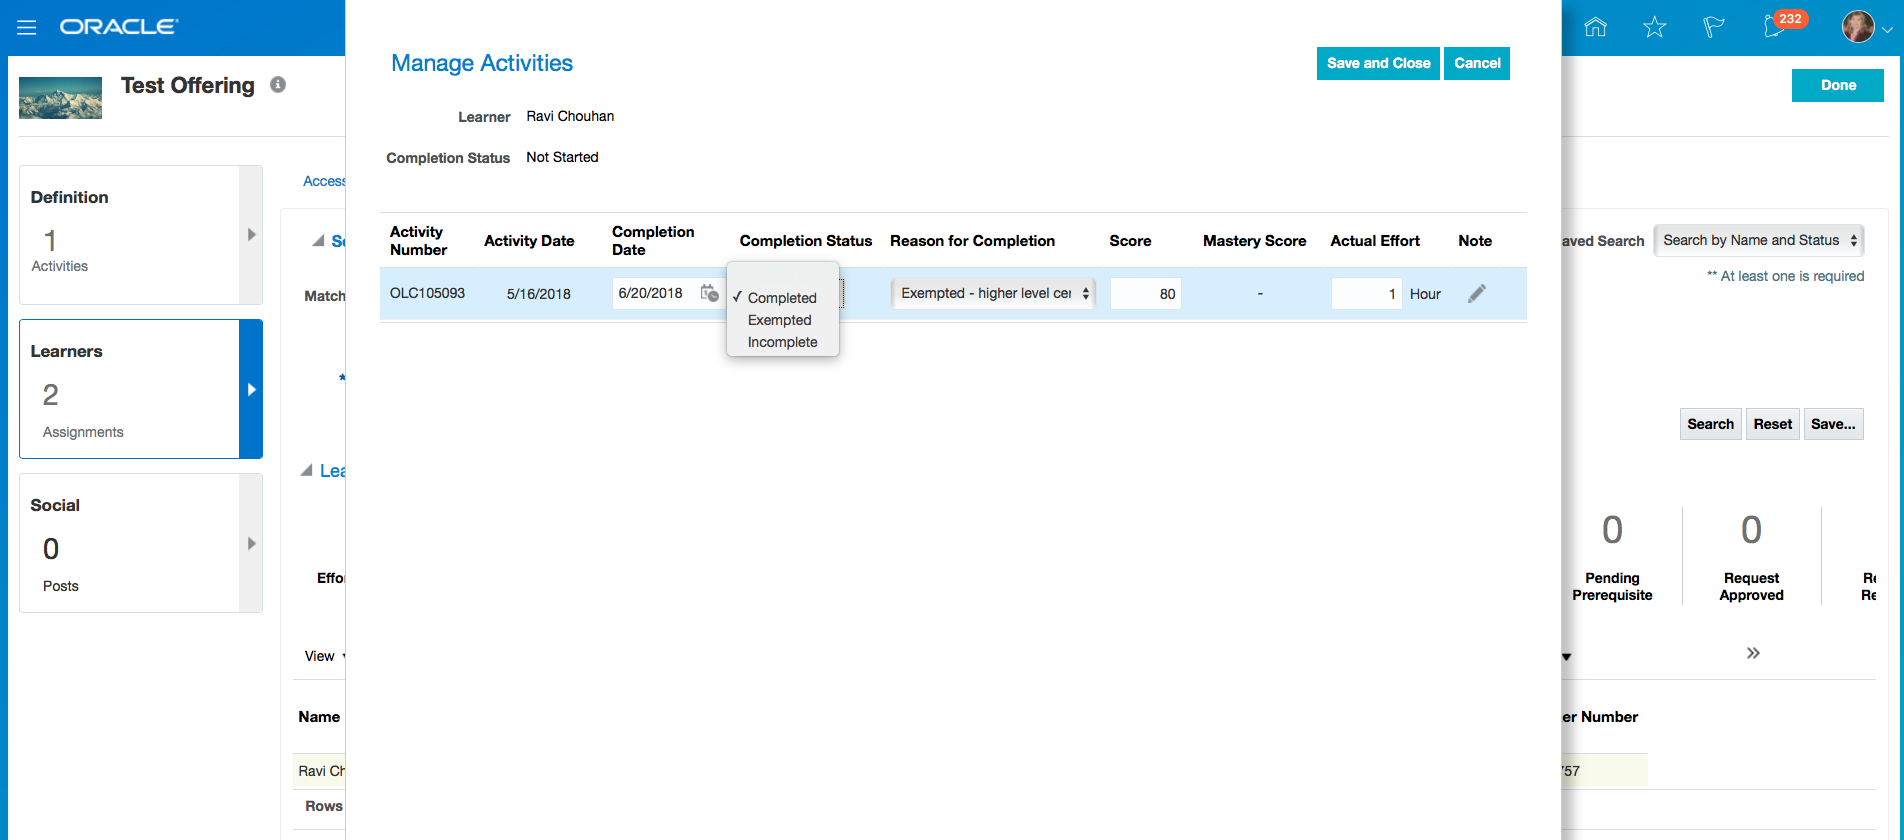Edit the Score field value 80
Screen dimensions: 1904x840
(x=1146, y=293)
